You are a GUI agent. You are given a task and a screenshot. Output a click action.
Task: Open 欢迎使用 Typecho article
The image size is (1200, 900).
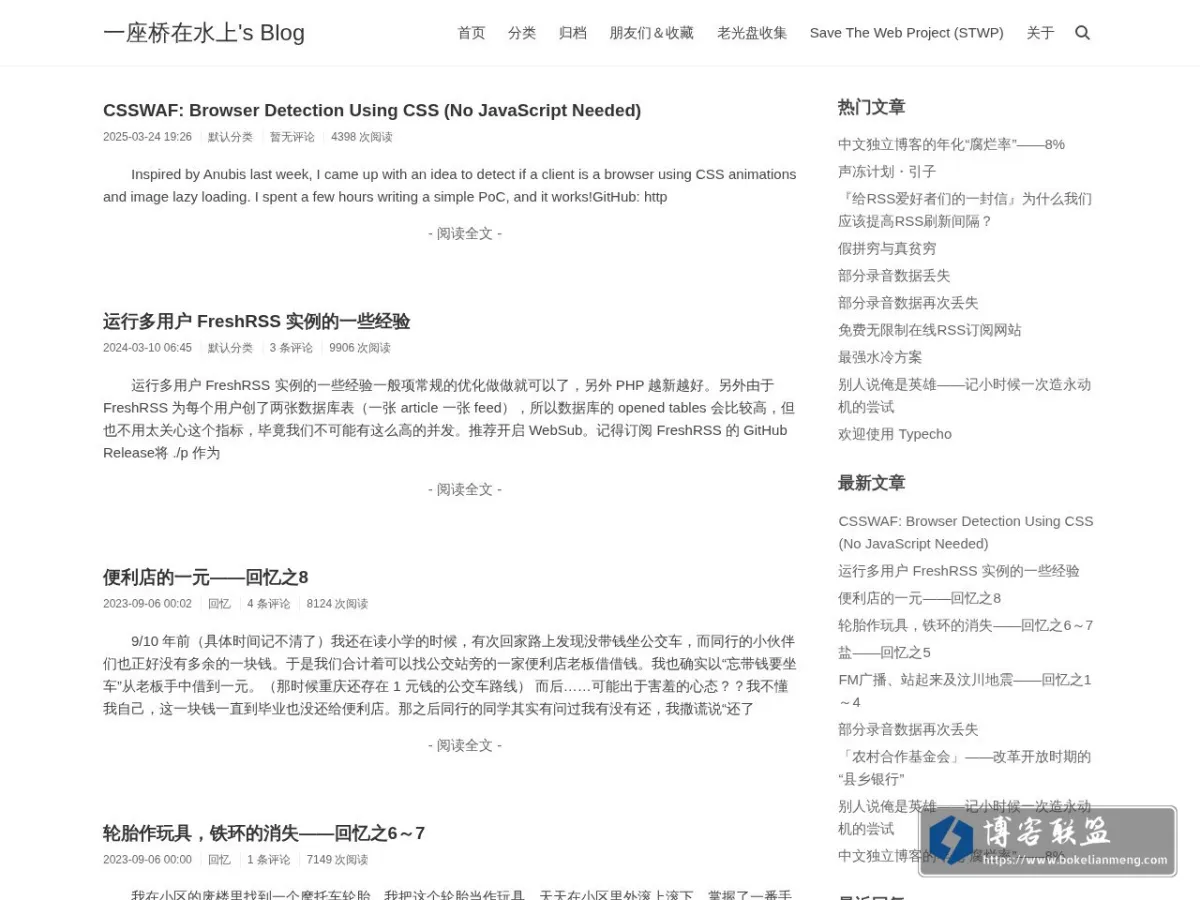pyautogui.click(x=895, y=434)
